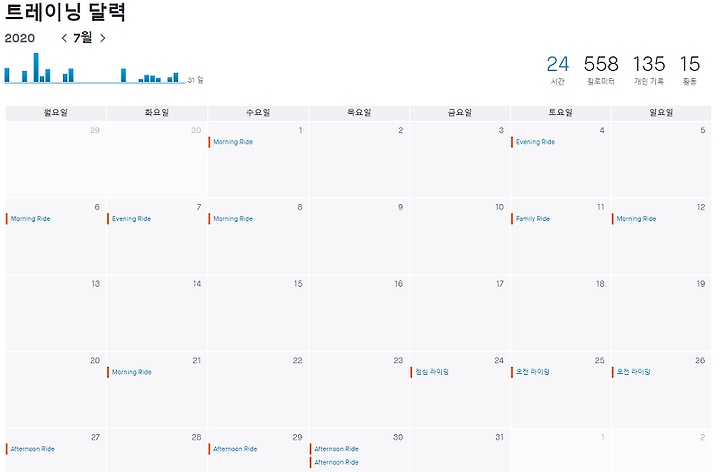
Task: Open Morning Ride on July 1
Action: tap(233, 142)
